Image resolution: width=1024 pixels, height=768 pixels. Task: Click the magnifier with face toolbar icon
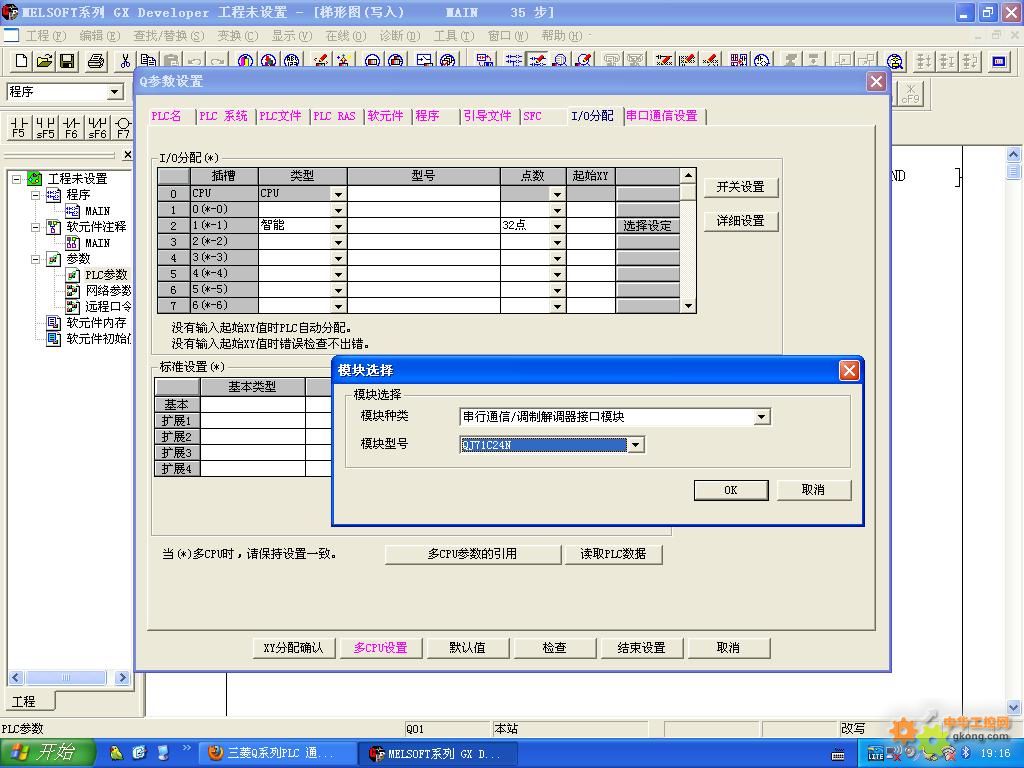point(895,61)
